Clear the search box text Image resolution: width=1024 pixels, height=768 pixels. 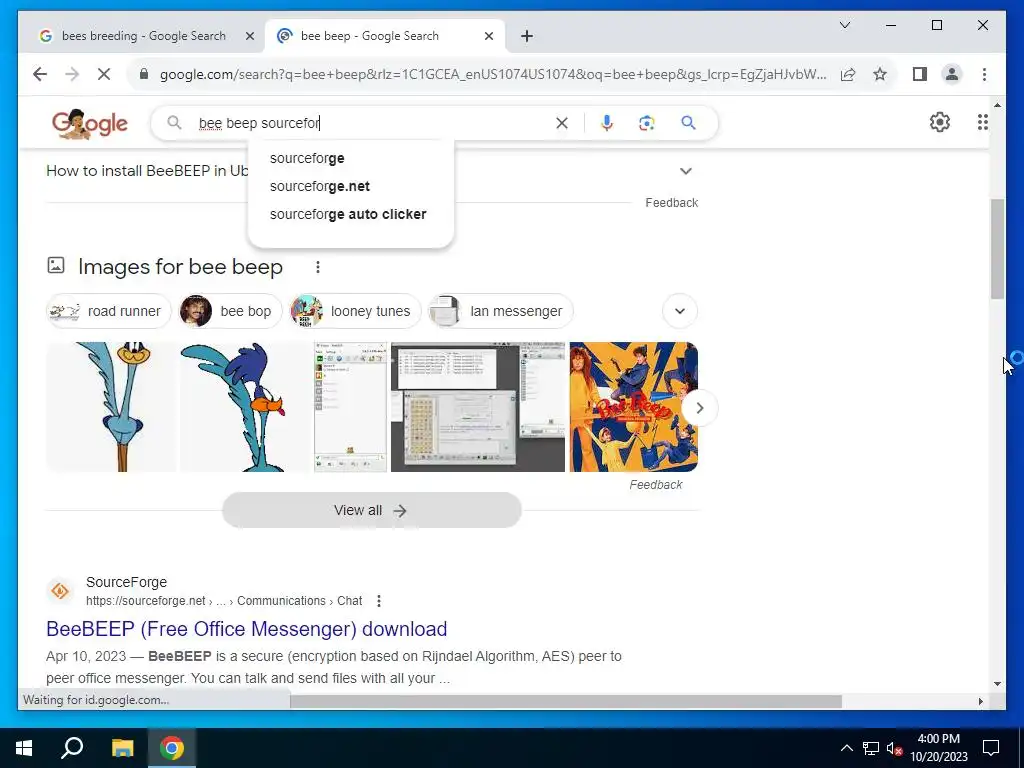click(562, 123)
